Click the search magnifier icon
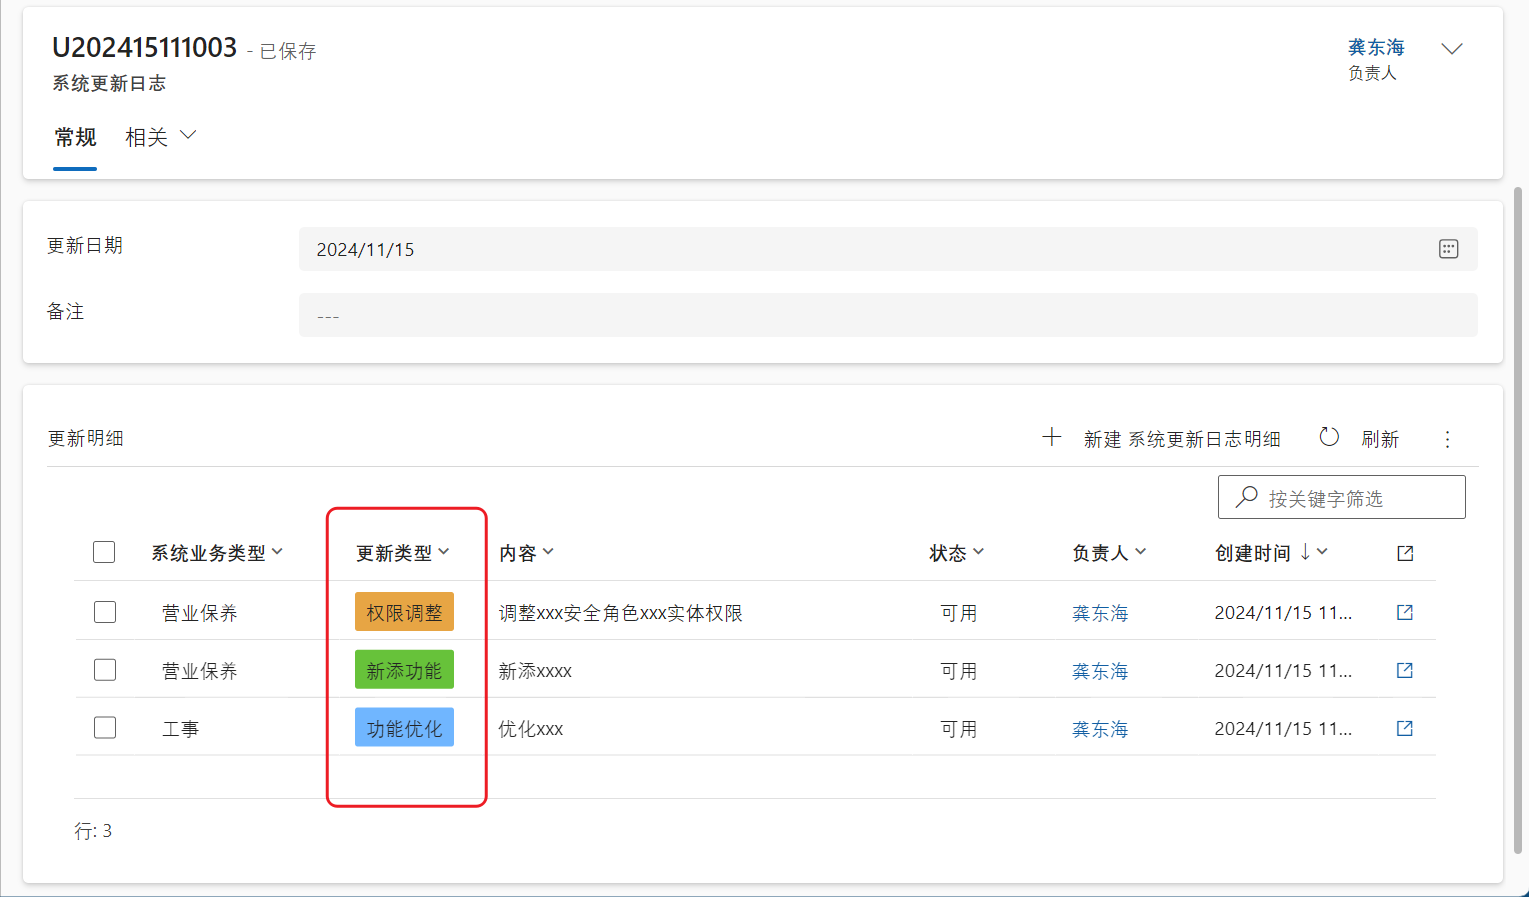Image resolution: width=1529 pixels, height=897 pixels. [1246, 497]
